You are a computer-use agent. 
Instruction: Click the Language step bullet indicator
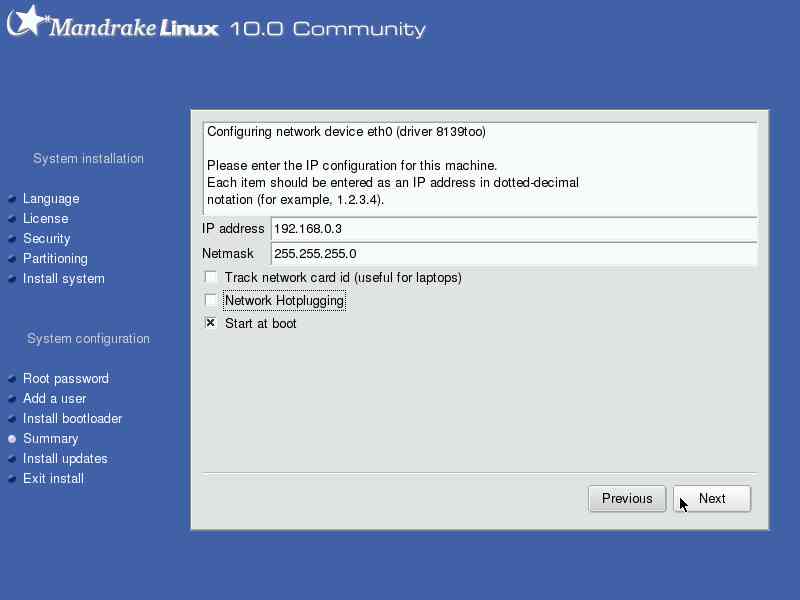coord(12,199)
